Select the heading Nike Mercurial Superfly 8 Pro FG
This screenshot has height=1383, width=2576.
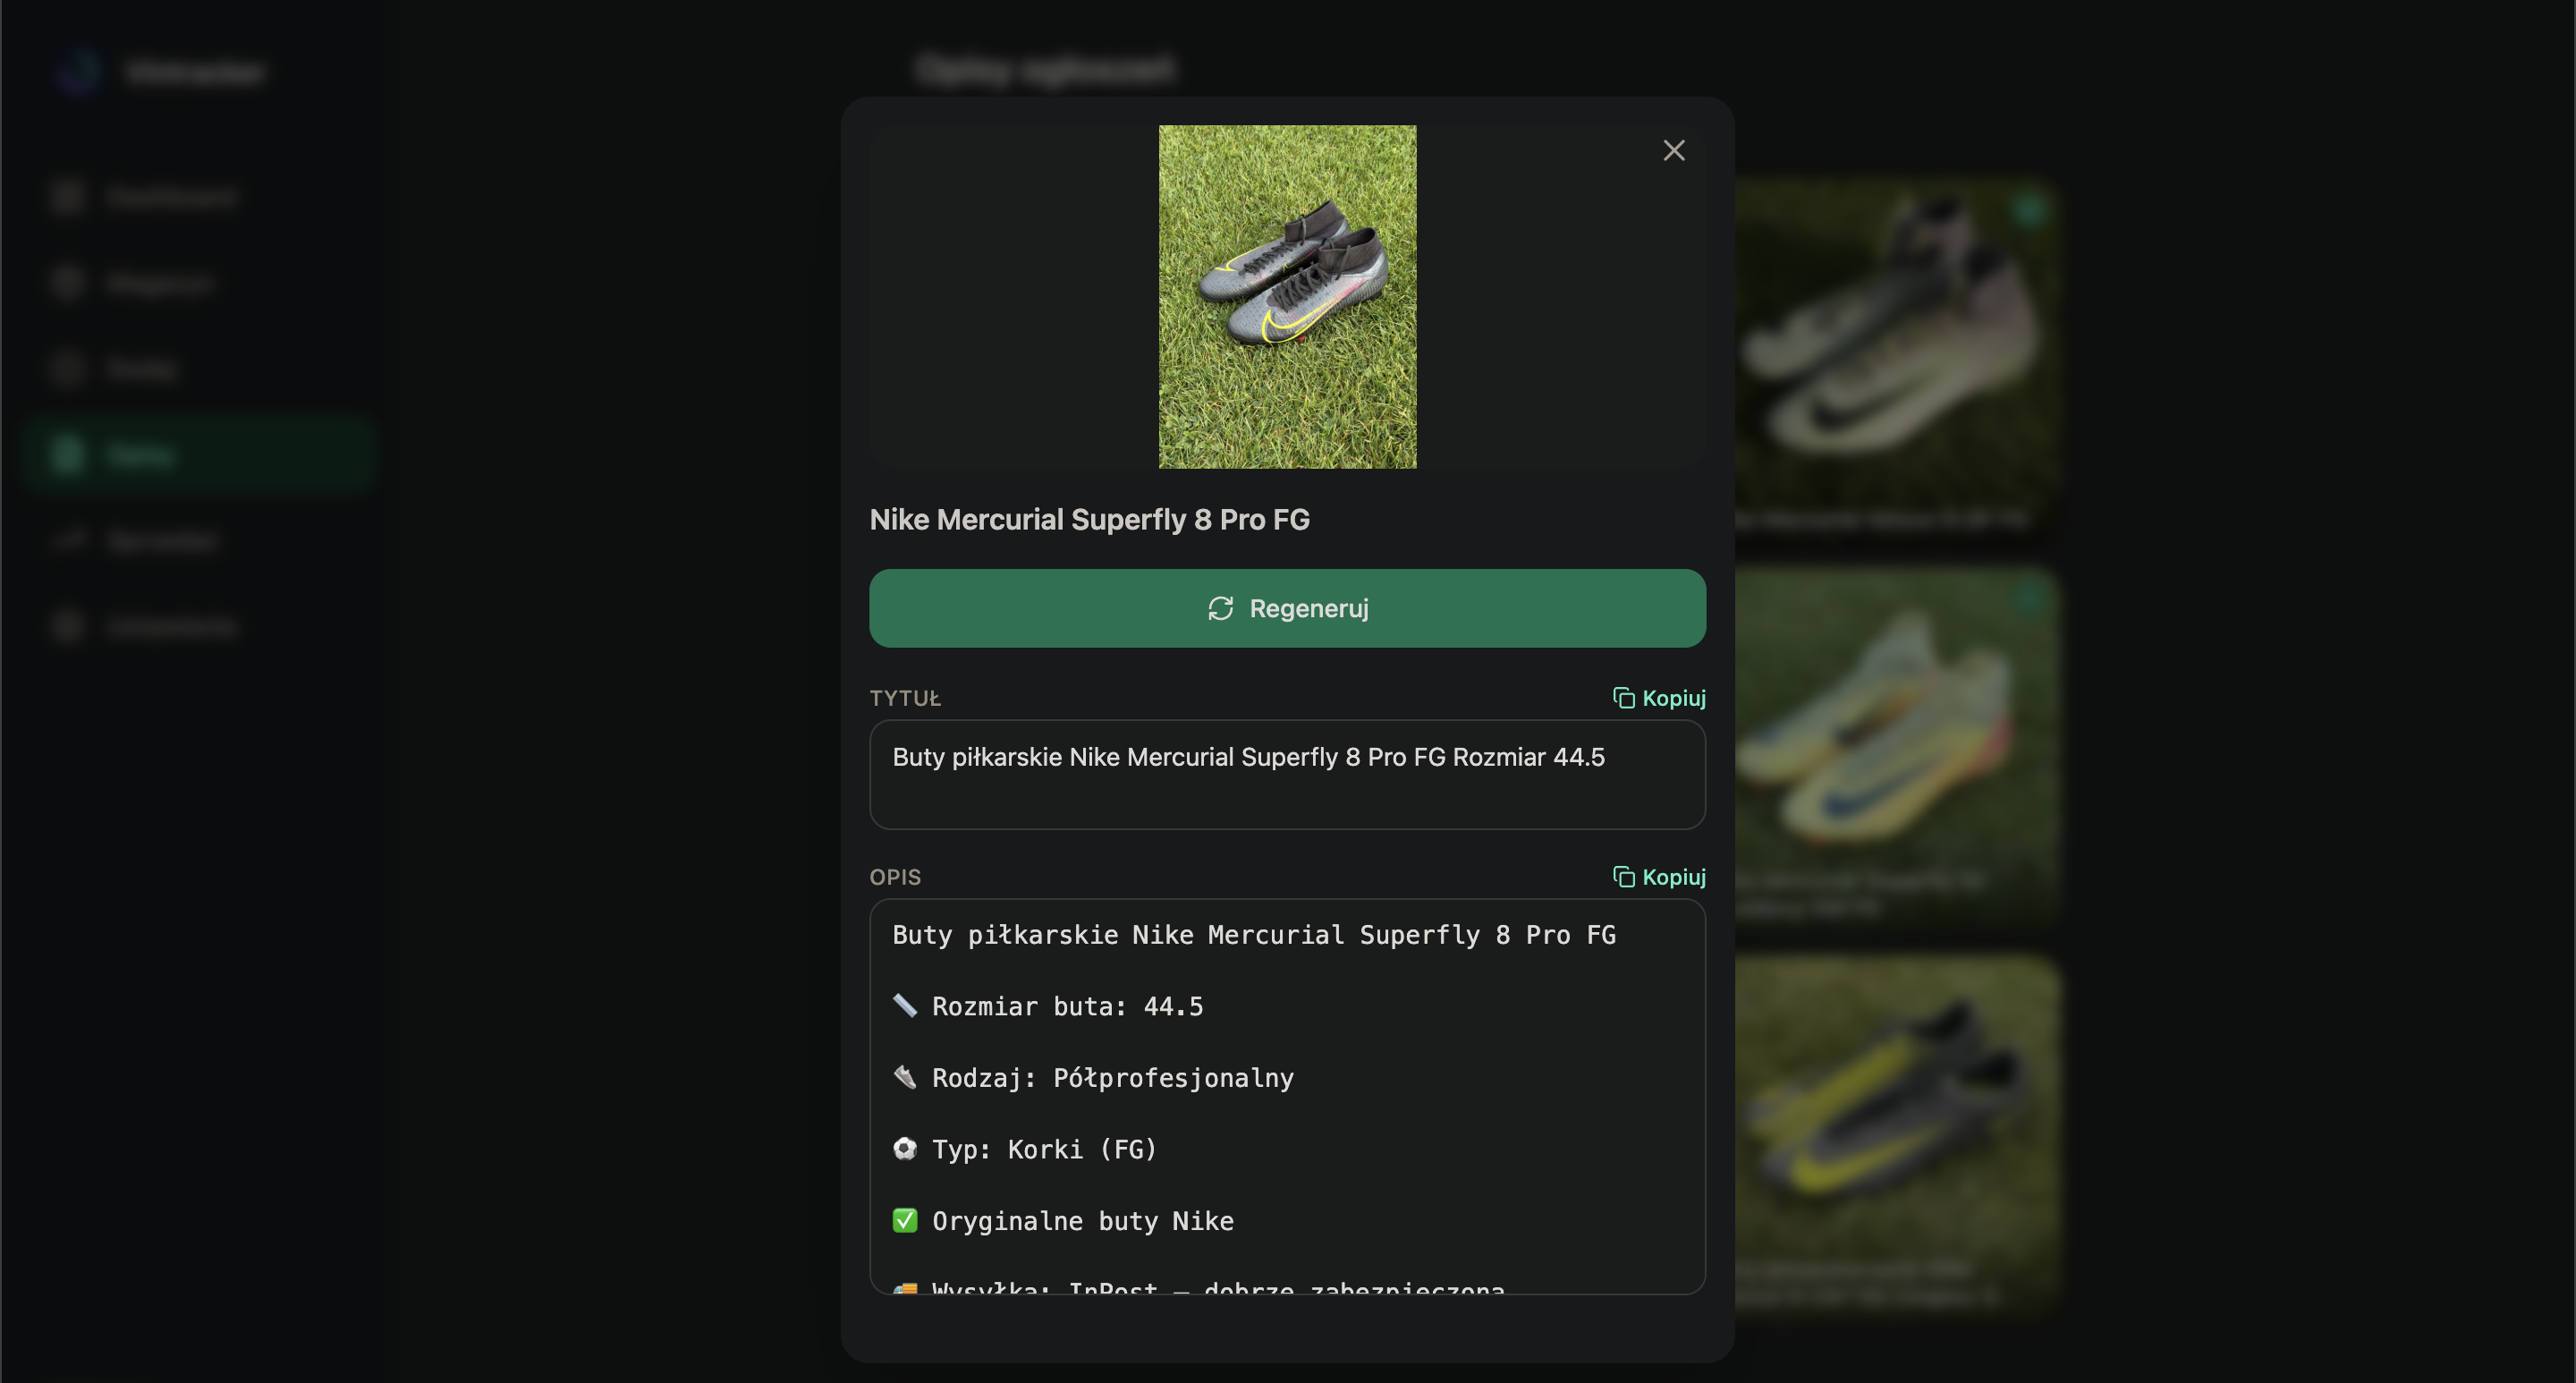pyautogui.click(x=1089, y=520)
